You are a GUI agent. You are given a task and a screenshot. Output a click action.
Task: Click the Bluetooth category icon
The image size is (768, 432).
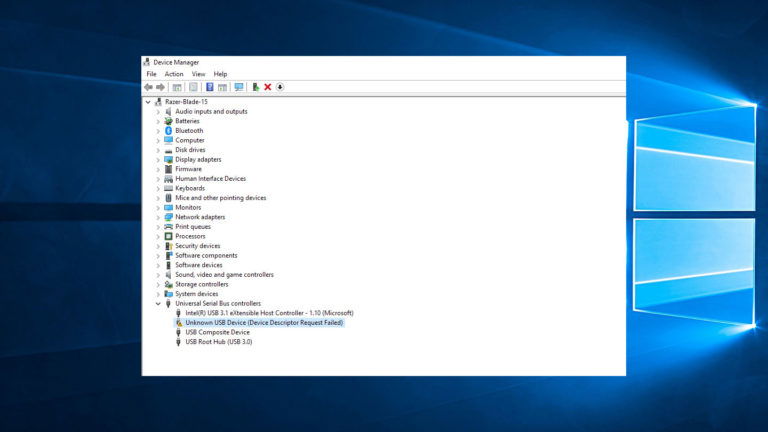pos(168,131)
